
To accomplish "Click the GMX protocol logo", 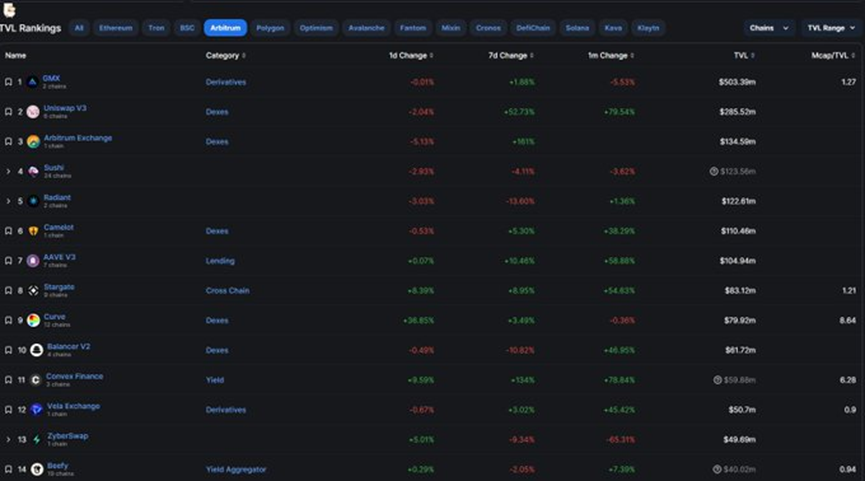I will 33,82.
